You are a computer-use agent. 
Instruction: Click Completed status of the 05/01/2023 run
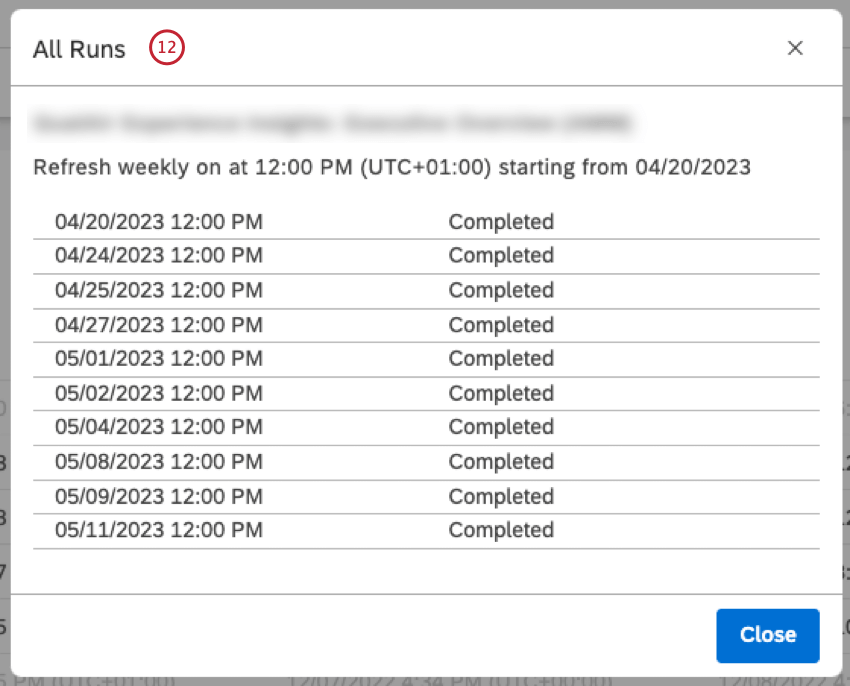click(x=501, y=358)
